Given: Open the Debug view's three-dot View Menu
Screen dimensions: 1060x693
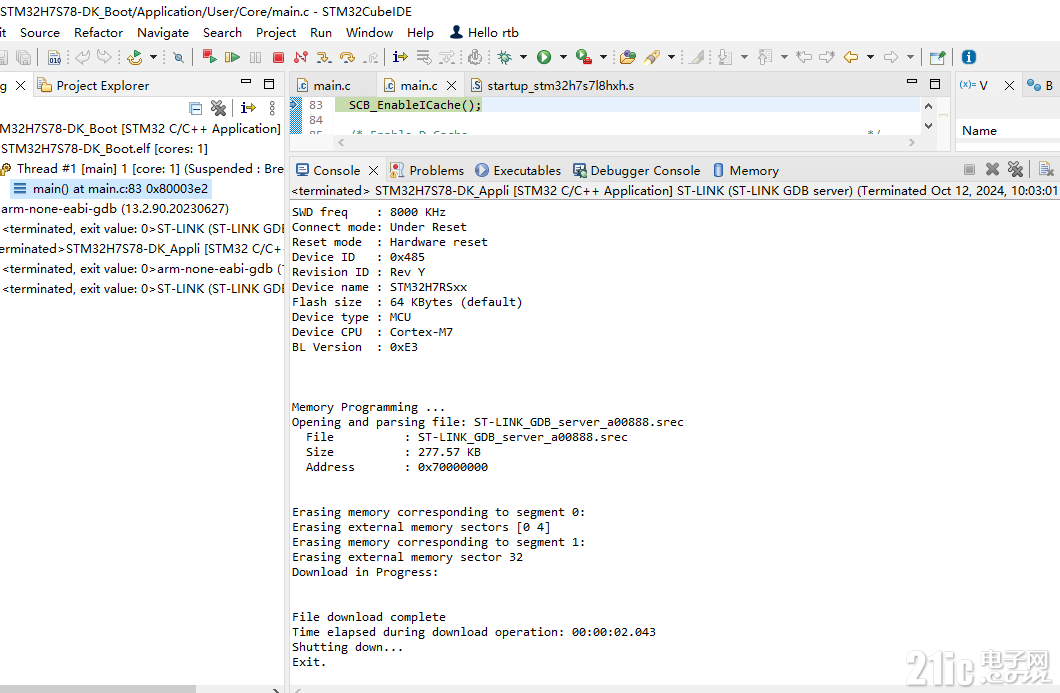Looking at the screenshot, I should tap(272, 108).
